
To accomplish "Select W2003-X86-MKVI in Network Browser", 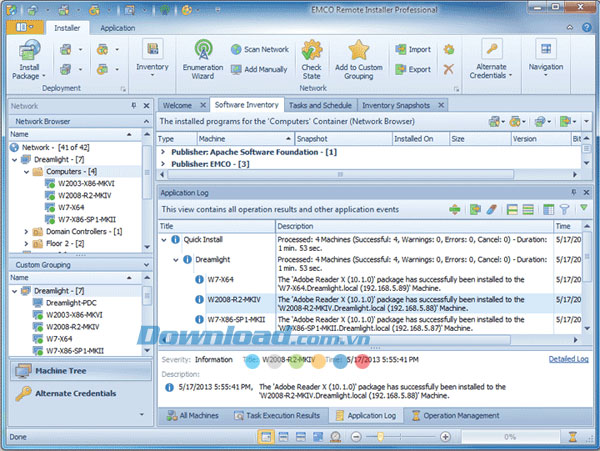I will click(x=86, y=184).
